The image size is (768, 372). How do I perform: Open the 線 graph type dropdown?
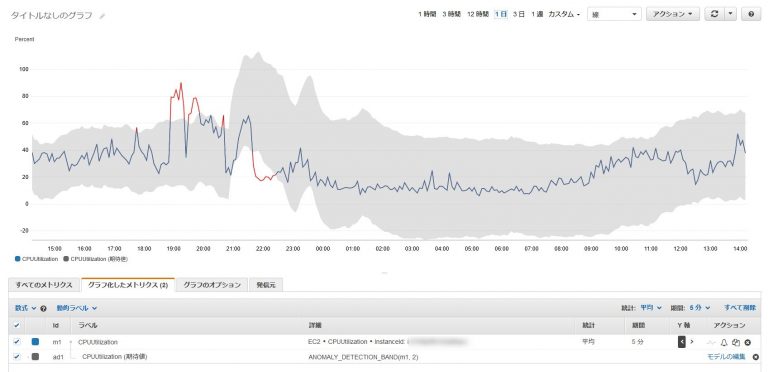614,14
